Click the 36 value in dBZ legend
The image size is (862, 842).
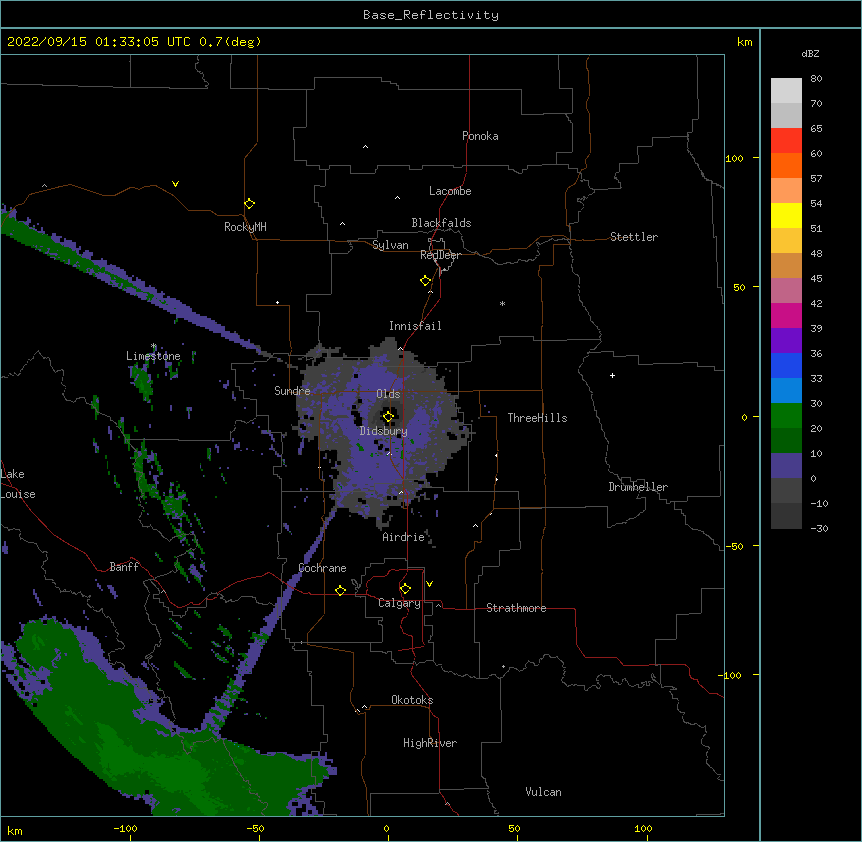816,353
